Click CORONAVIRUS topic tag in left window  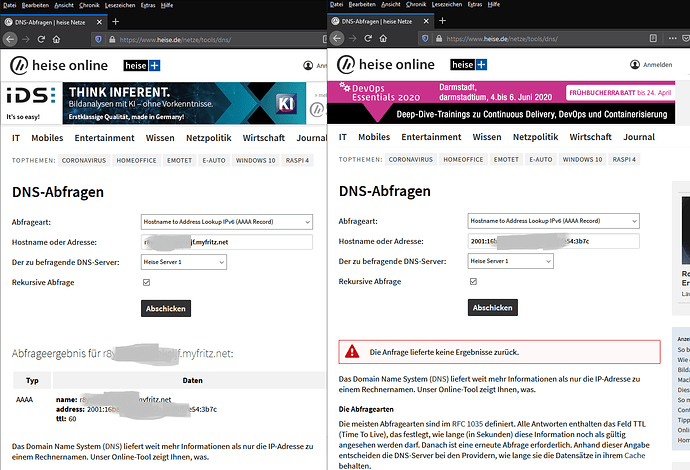[x=84, y=161]
